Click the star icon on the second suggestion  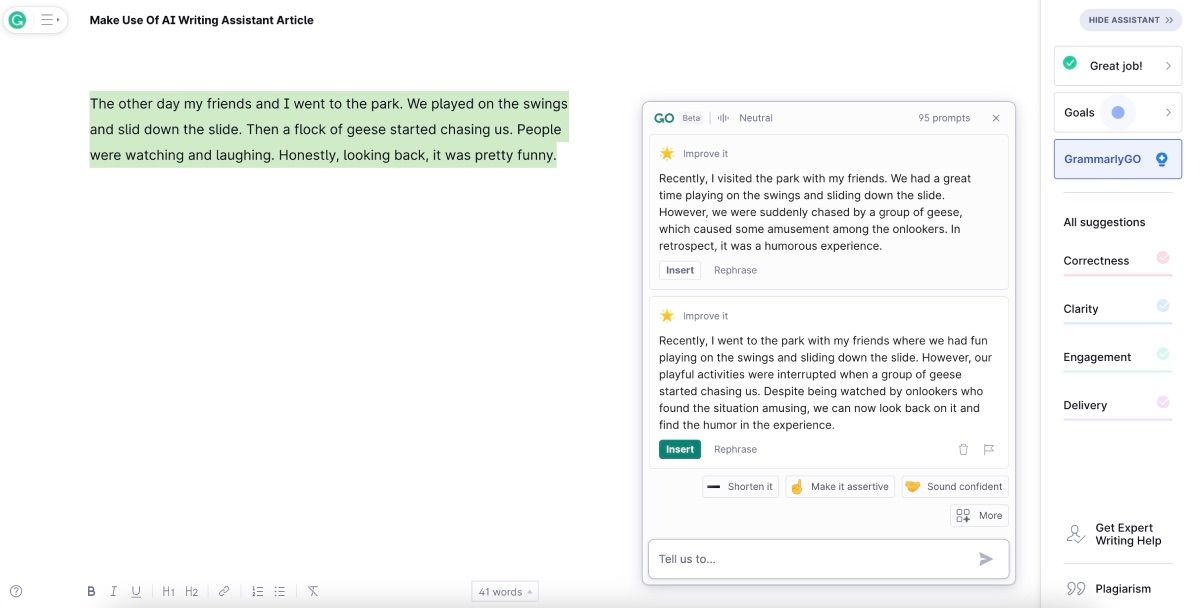pyautogui.click(x=667, y=316)
